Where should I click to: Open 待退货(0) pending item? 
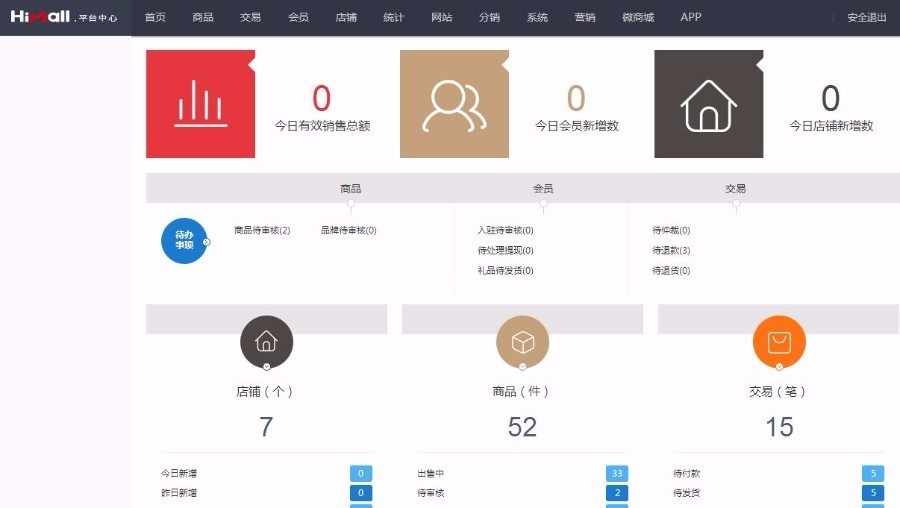tap(671, 270)
